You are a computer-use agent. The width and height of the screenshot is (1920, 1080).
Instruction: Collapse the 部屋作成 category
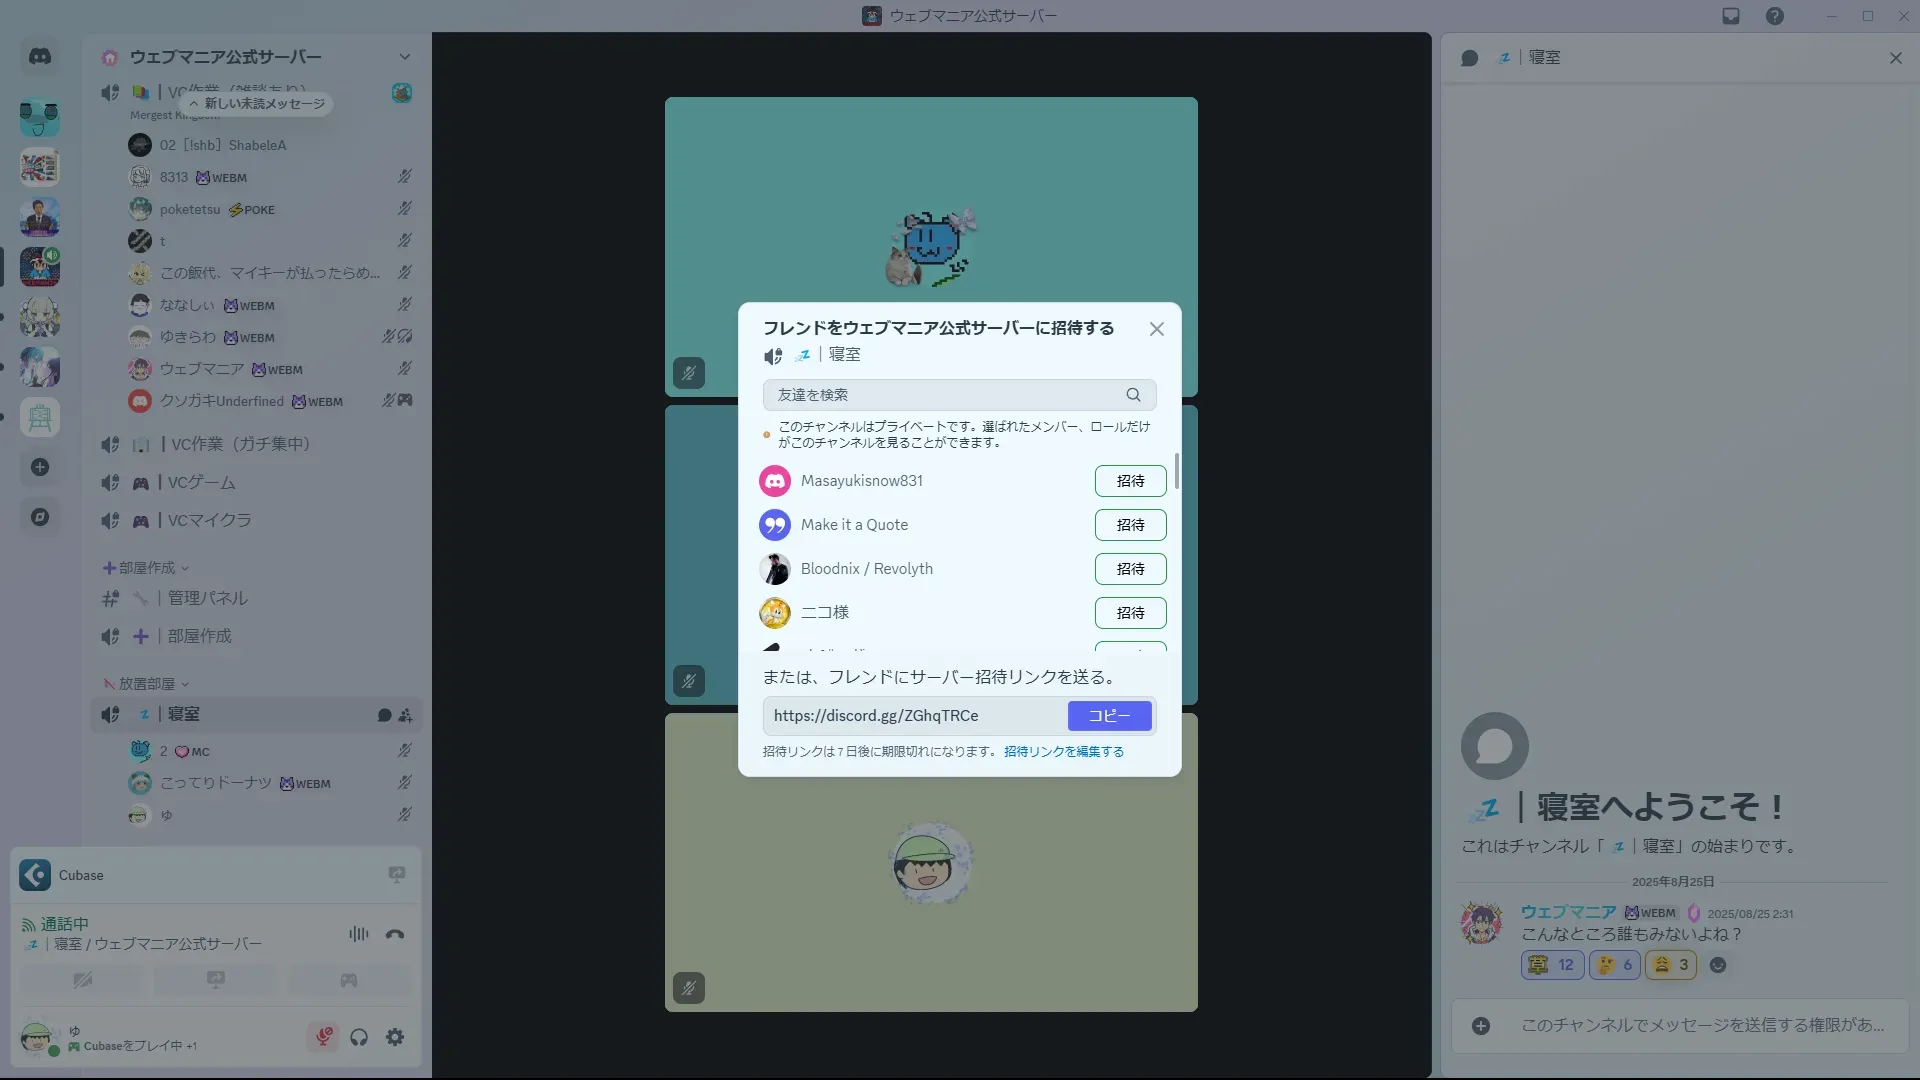(x=146, y=568)
